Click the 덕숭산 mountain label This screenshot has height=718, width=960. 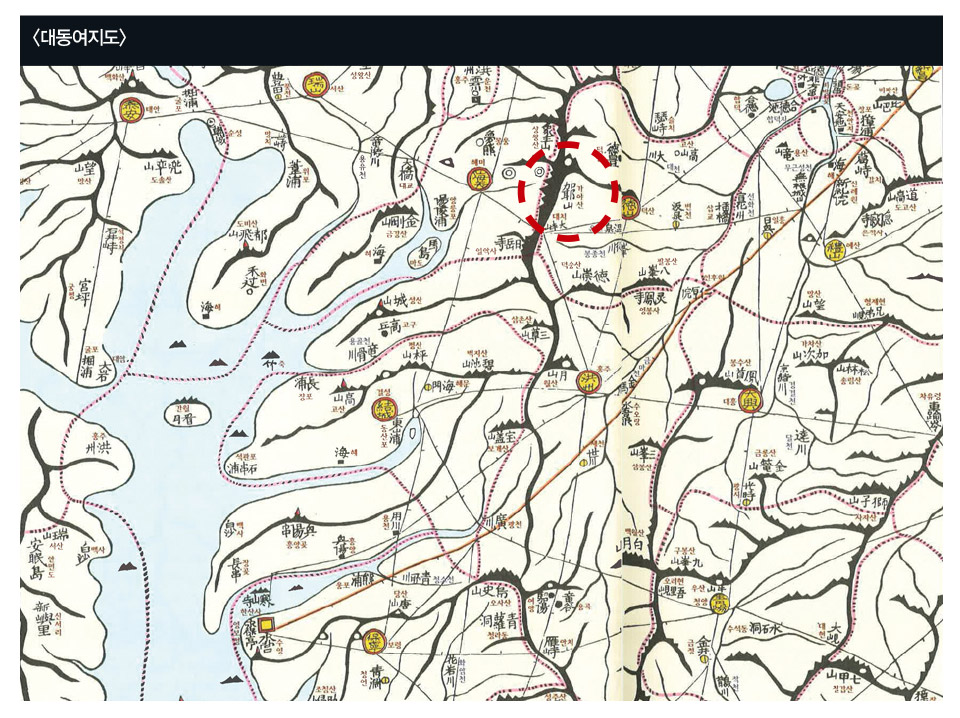pyautogui.click(x=569, y=264)
